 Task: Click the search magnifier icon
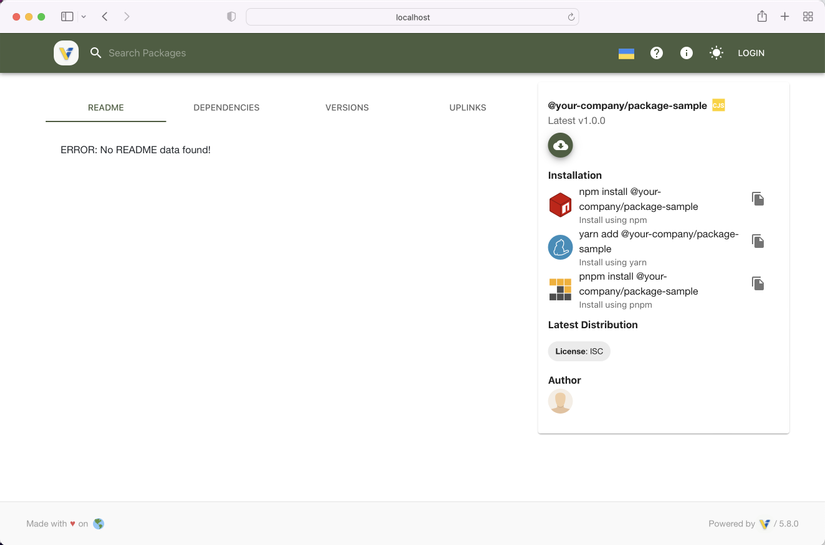95,53
